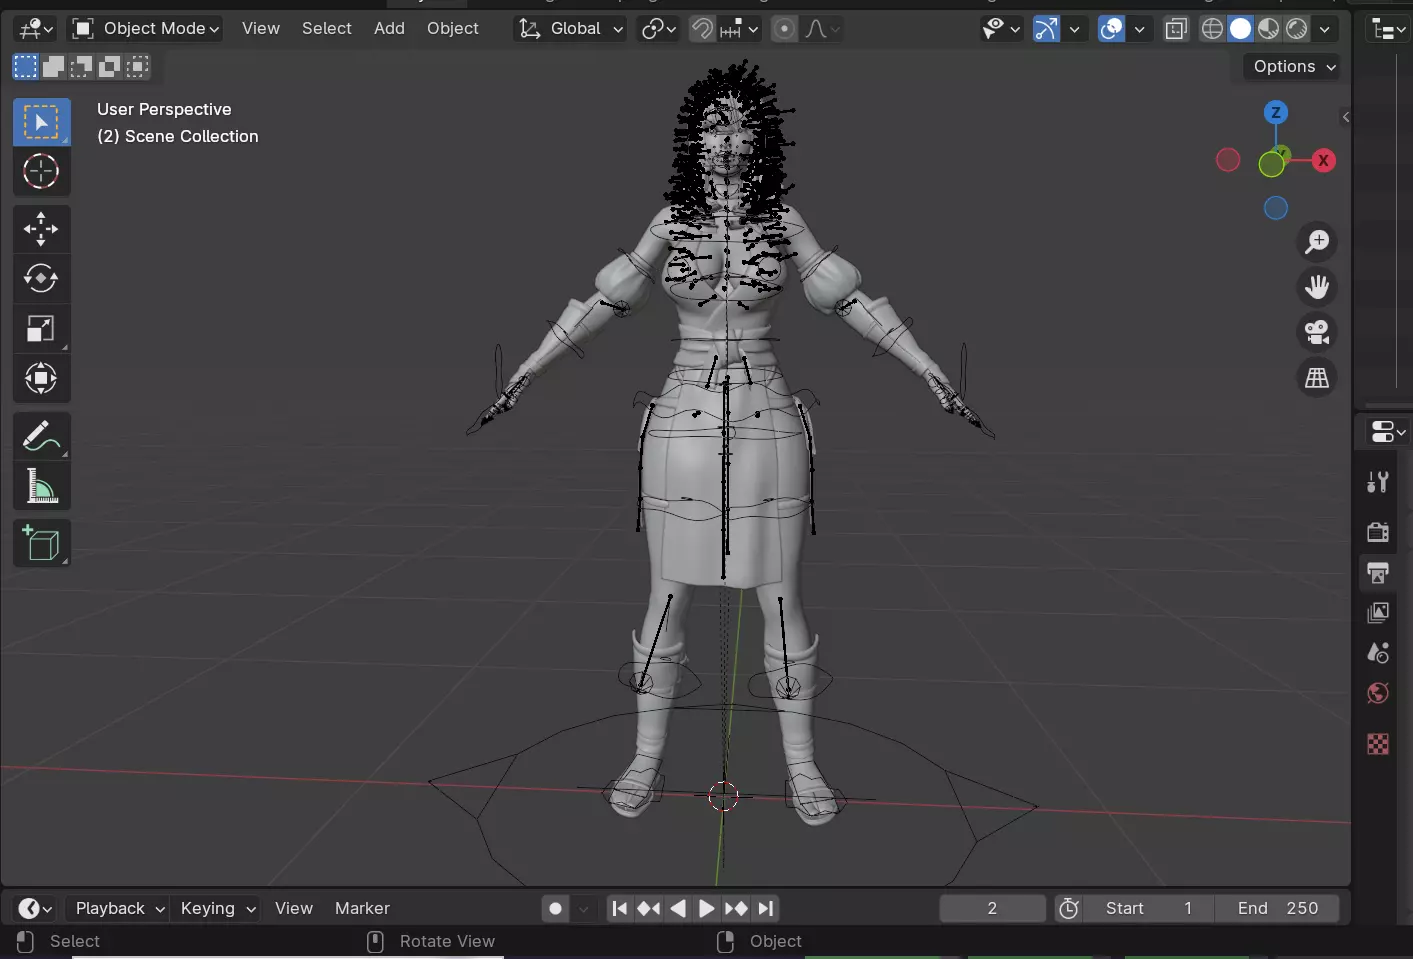Toggle viewport gizmos display

tap(1046, 29)
